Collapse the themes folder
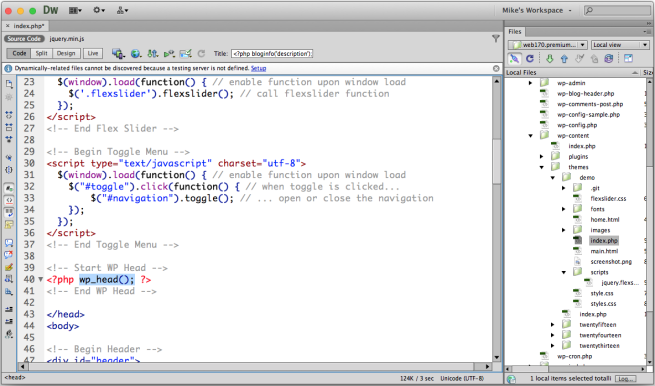 pyautogui.click(x=541, y=167)
